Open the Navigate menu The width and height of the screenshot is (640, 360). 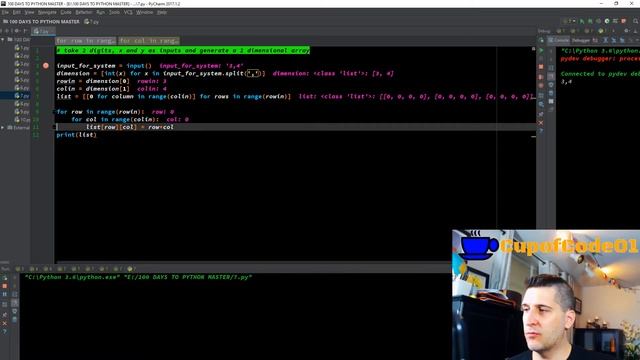click(47, 12)
